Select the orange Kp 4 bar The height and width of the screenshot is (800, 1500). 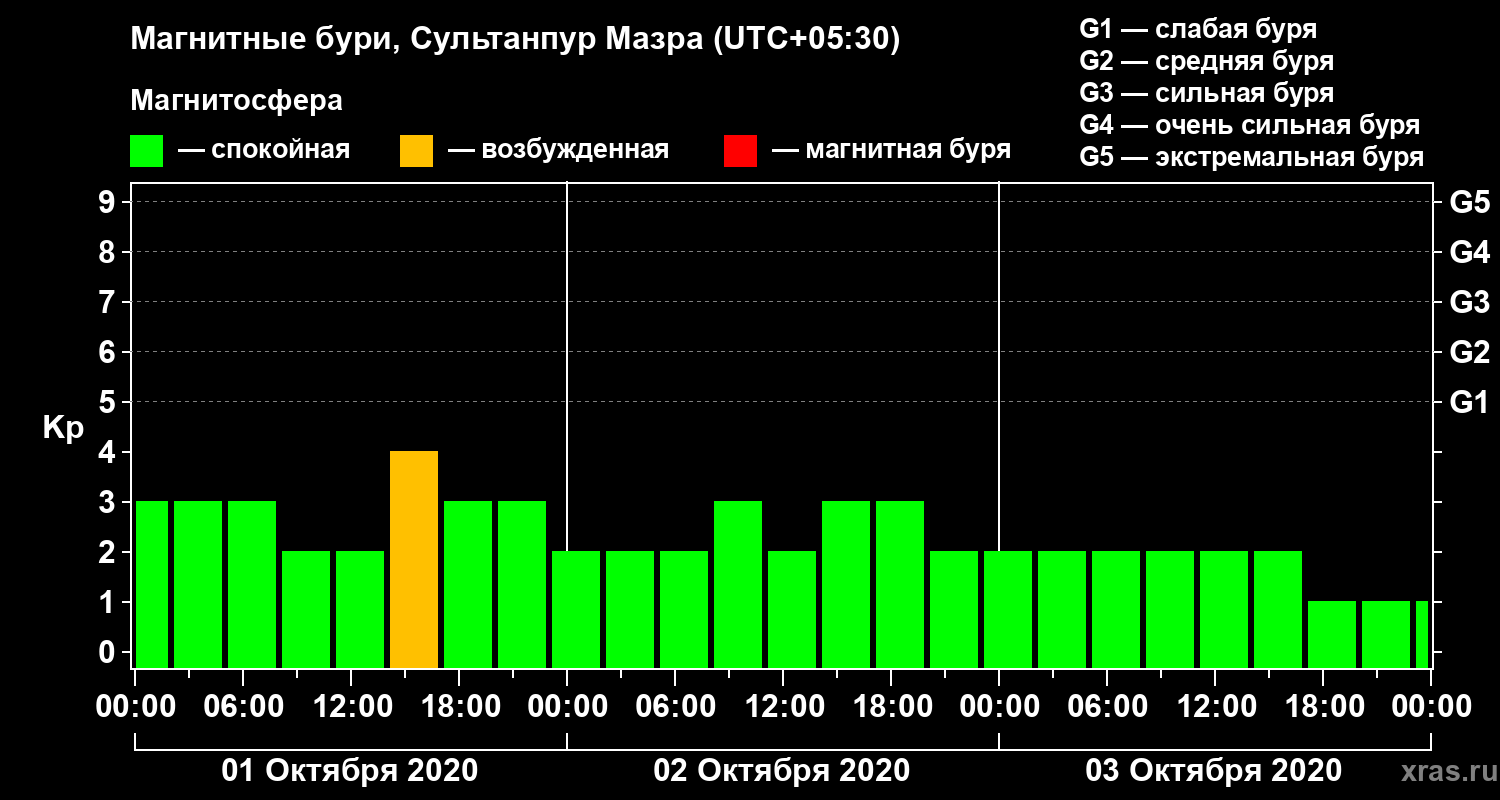point(414,560)
